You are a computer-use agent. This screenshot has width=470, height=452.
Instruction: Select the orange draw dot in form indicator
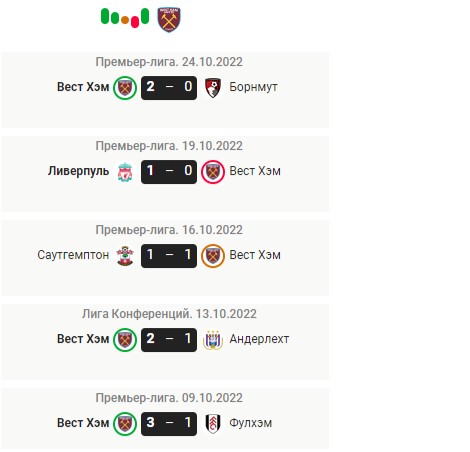pos(125,20)
